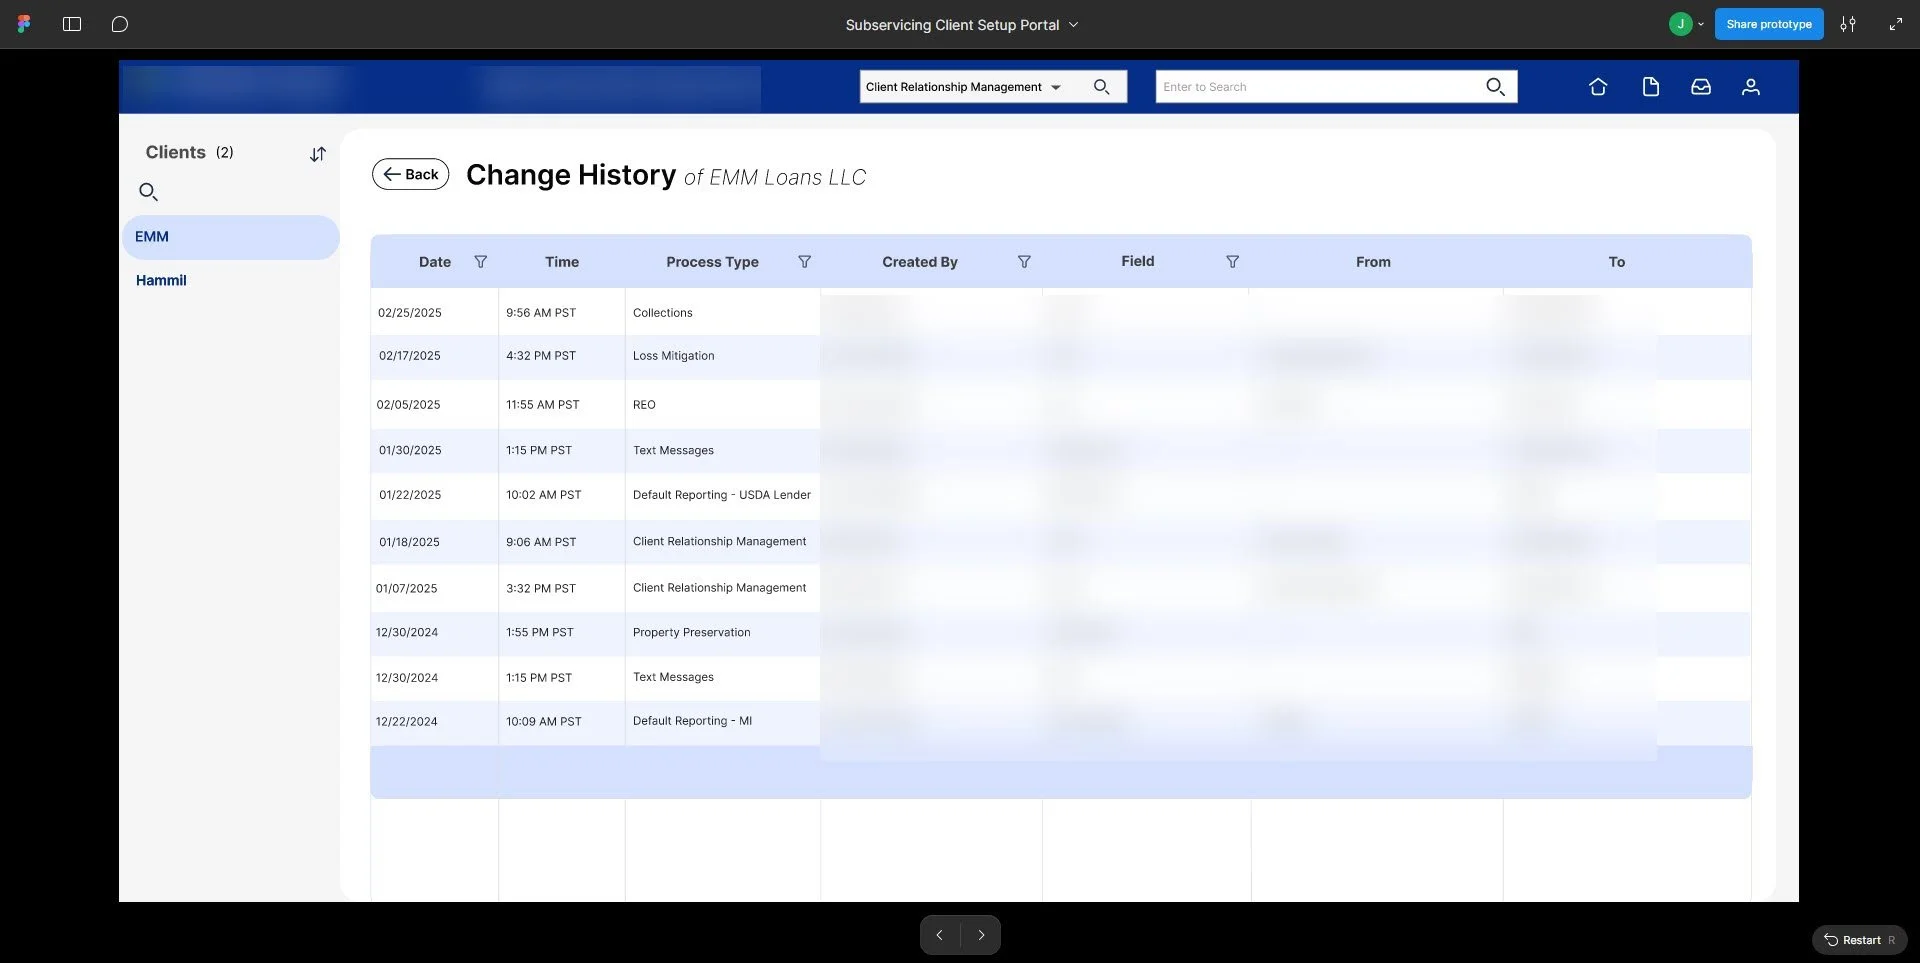Open the comments bubble icon

coord(120,24)
